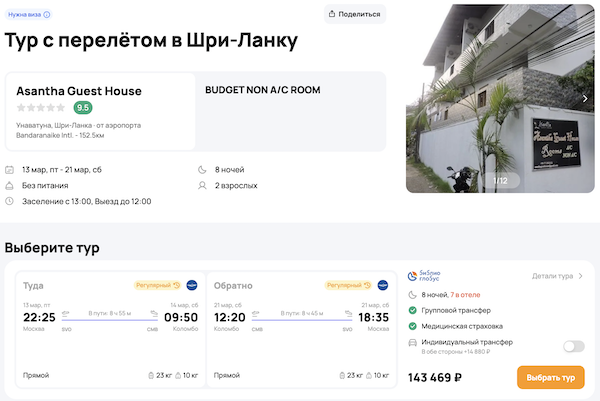Go to next hotel photo with arrow

click(x=585, y=98)
